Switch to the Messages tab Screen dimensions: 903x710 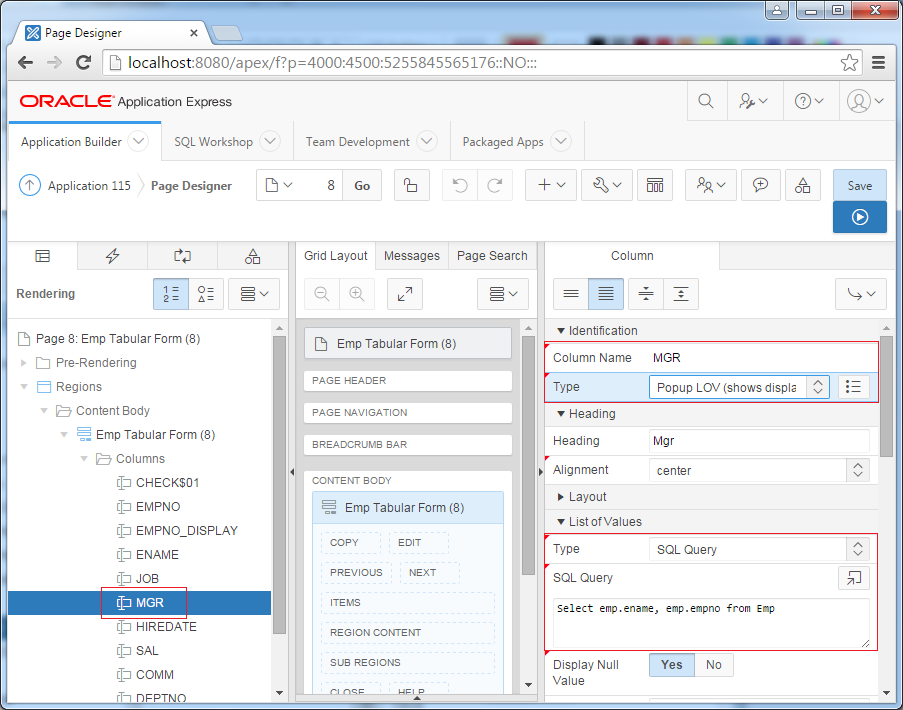[412, 256]
